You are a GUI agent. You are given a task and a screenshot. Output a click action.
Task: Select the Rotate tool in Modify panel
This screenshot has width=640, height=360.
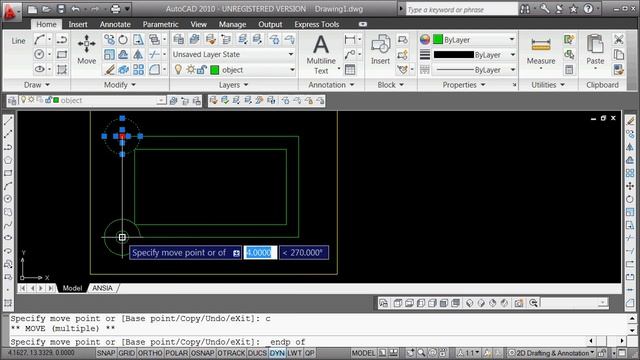click(123, 39)
